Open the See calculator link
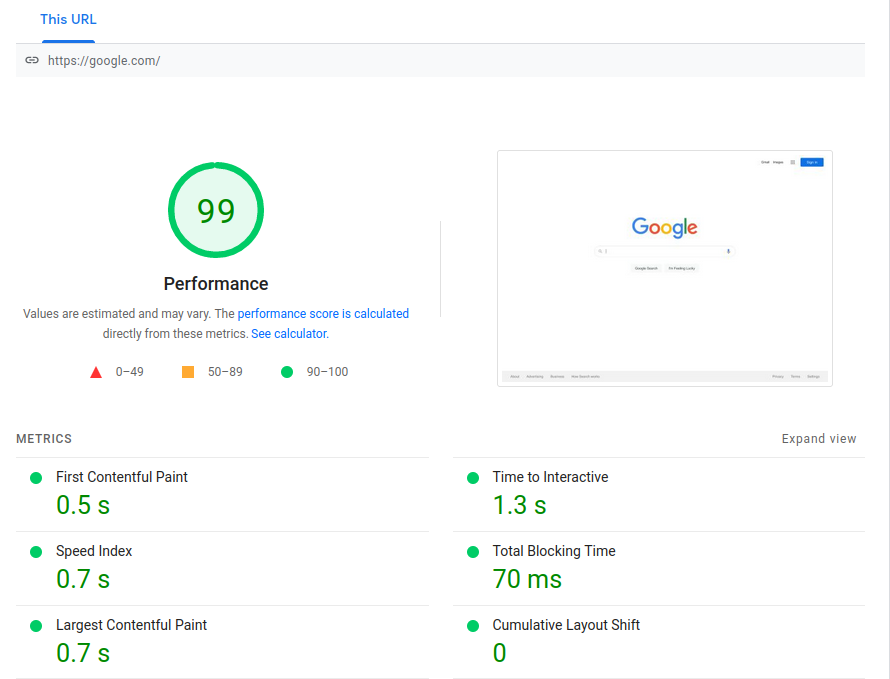This screenshot has height=679, width=890. 289,333
